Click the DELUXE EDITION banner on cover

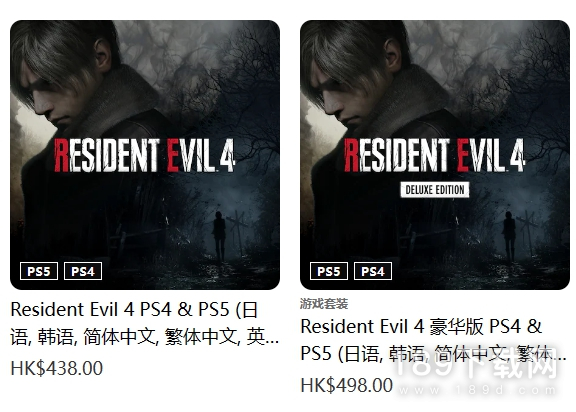pyautogui.click(x=435, y=189)
